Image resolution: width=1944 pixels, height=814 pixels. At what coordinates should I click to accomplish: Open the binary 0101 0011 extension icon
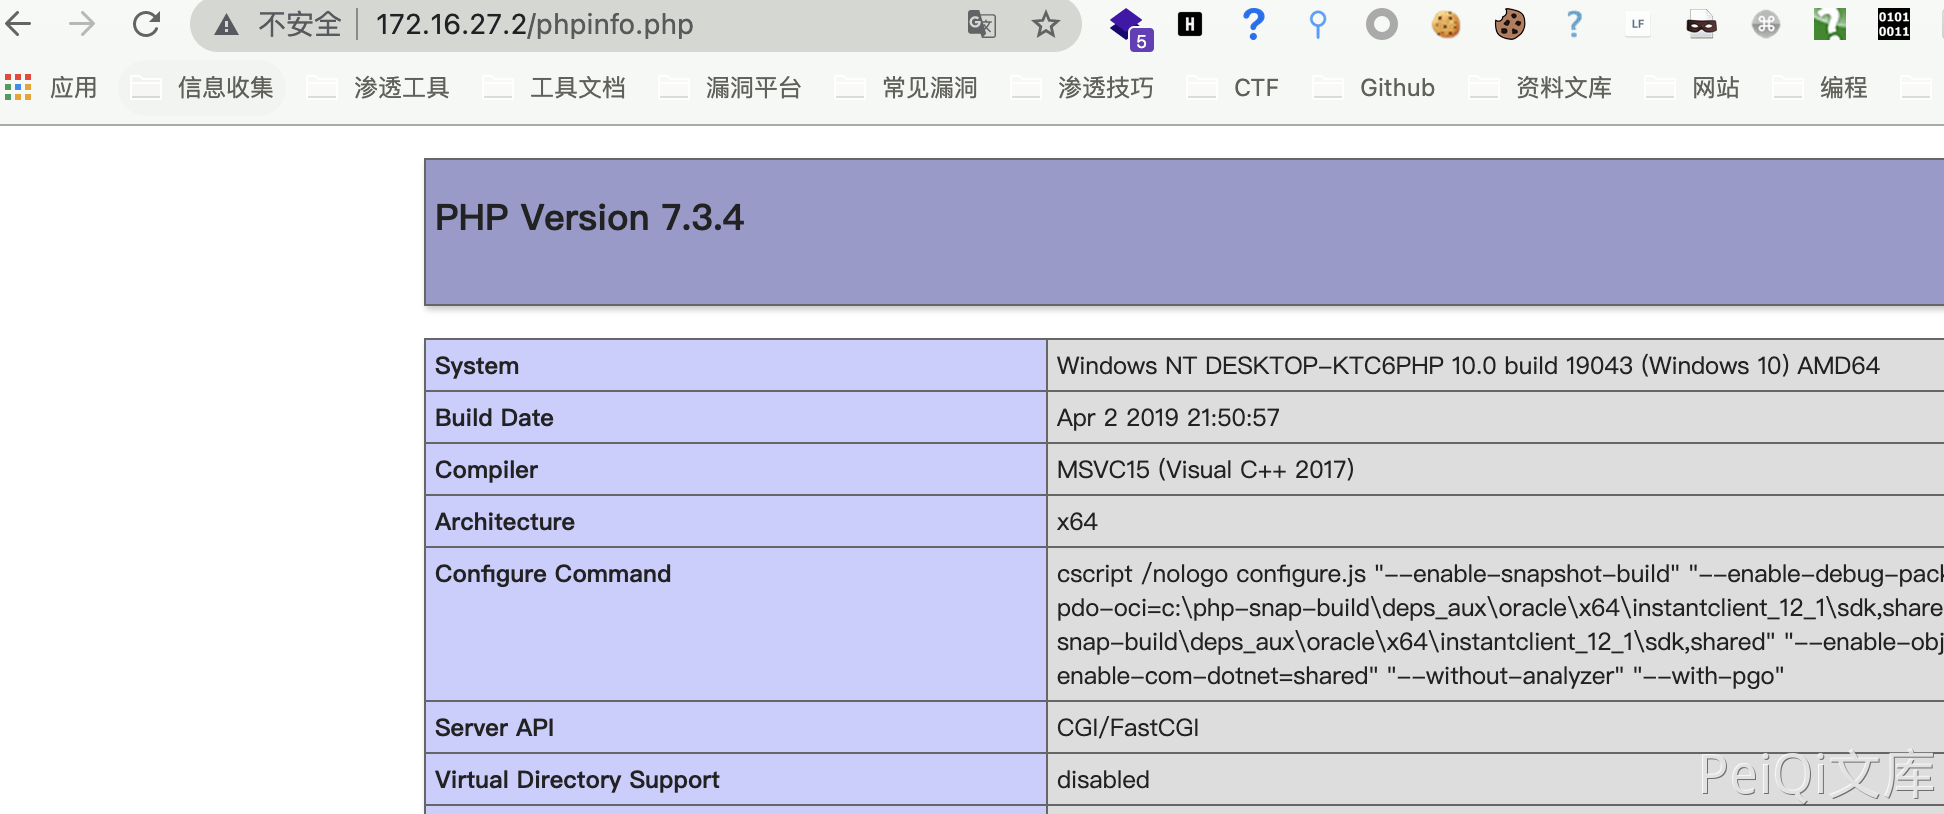pos(1894,24)
